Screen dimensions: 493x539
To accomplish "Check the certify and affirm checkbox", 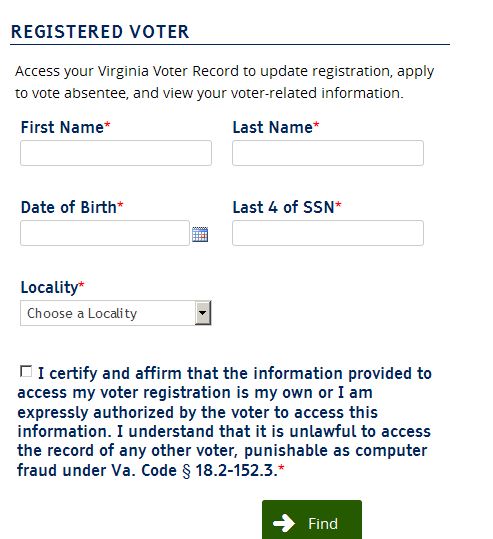I will pos(26,371).
